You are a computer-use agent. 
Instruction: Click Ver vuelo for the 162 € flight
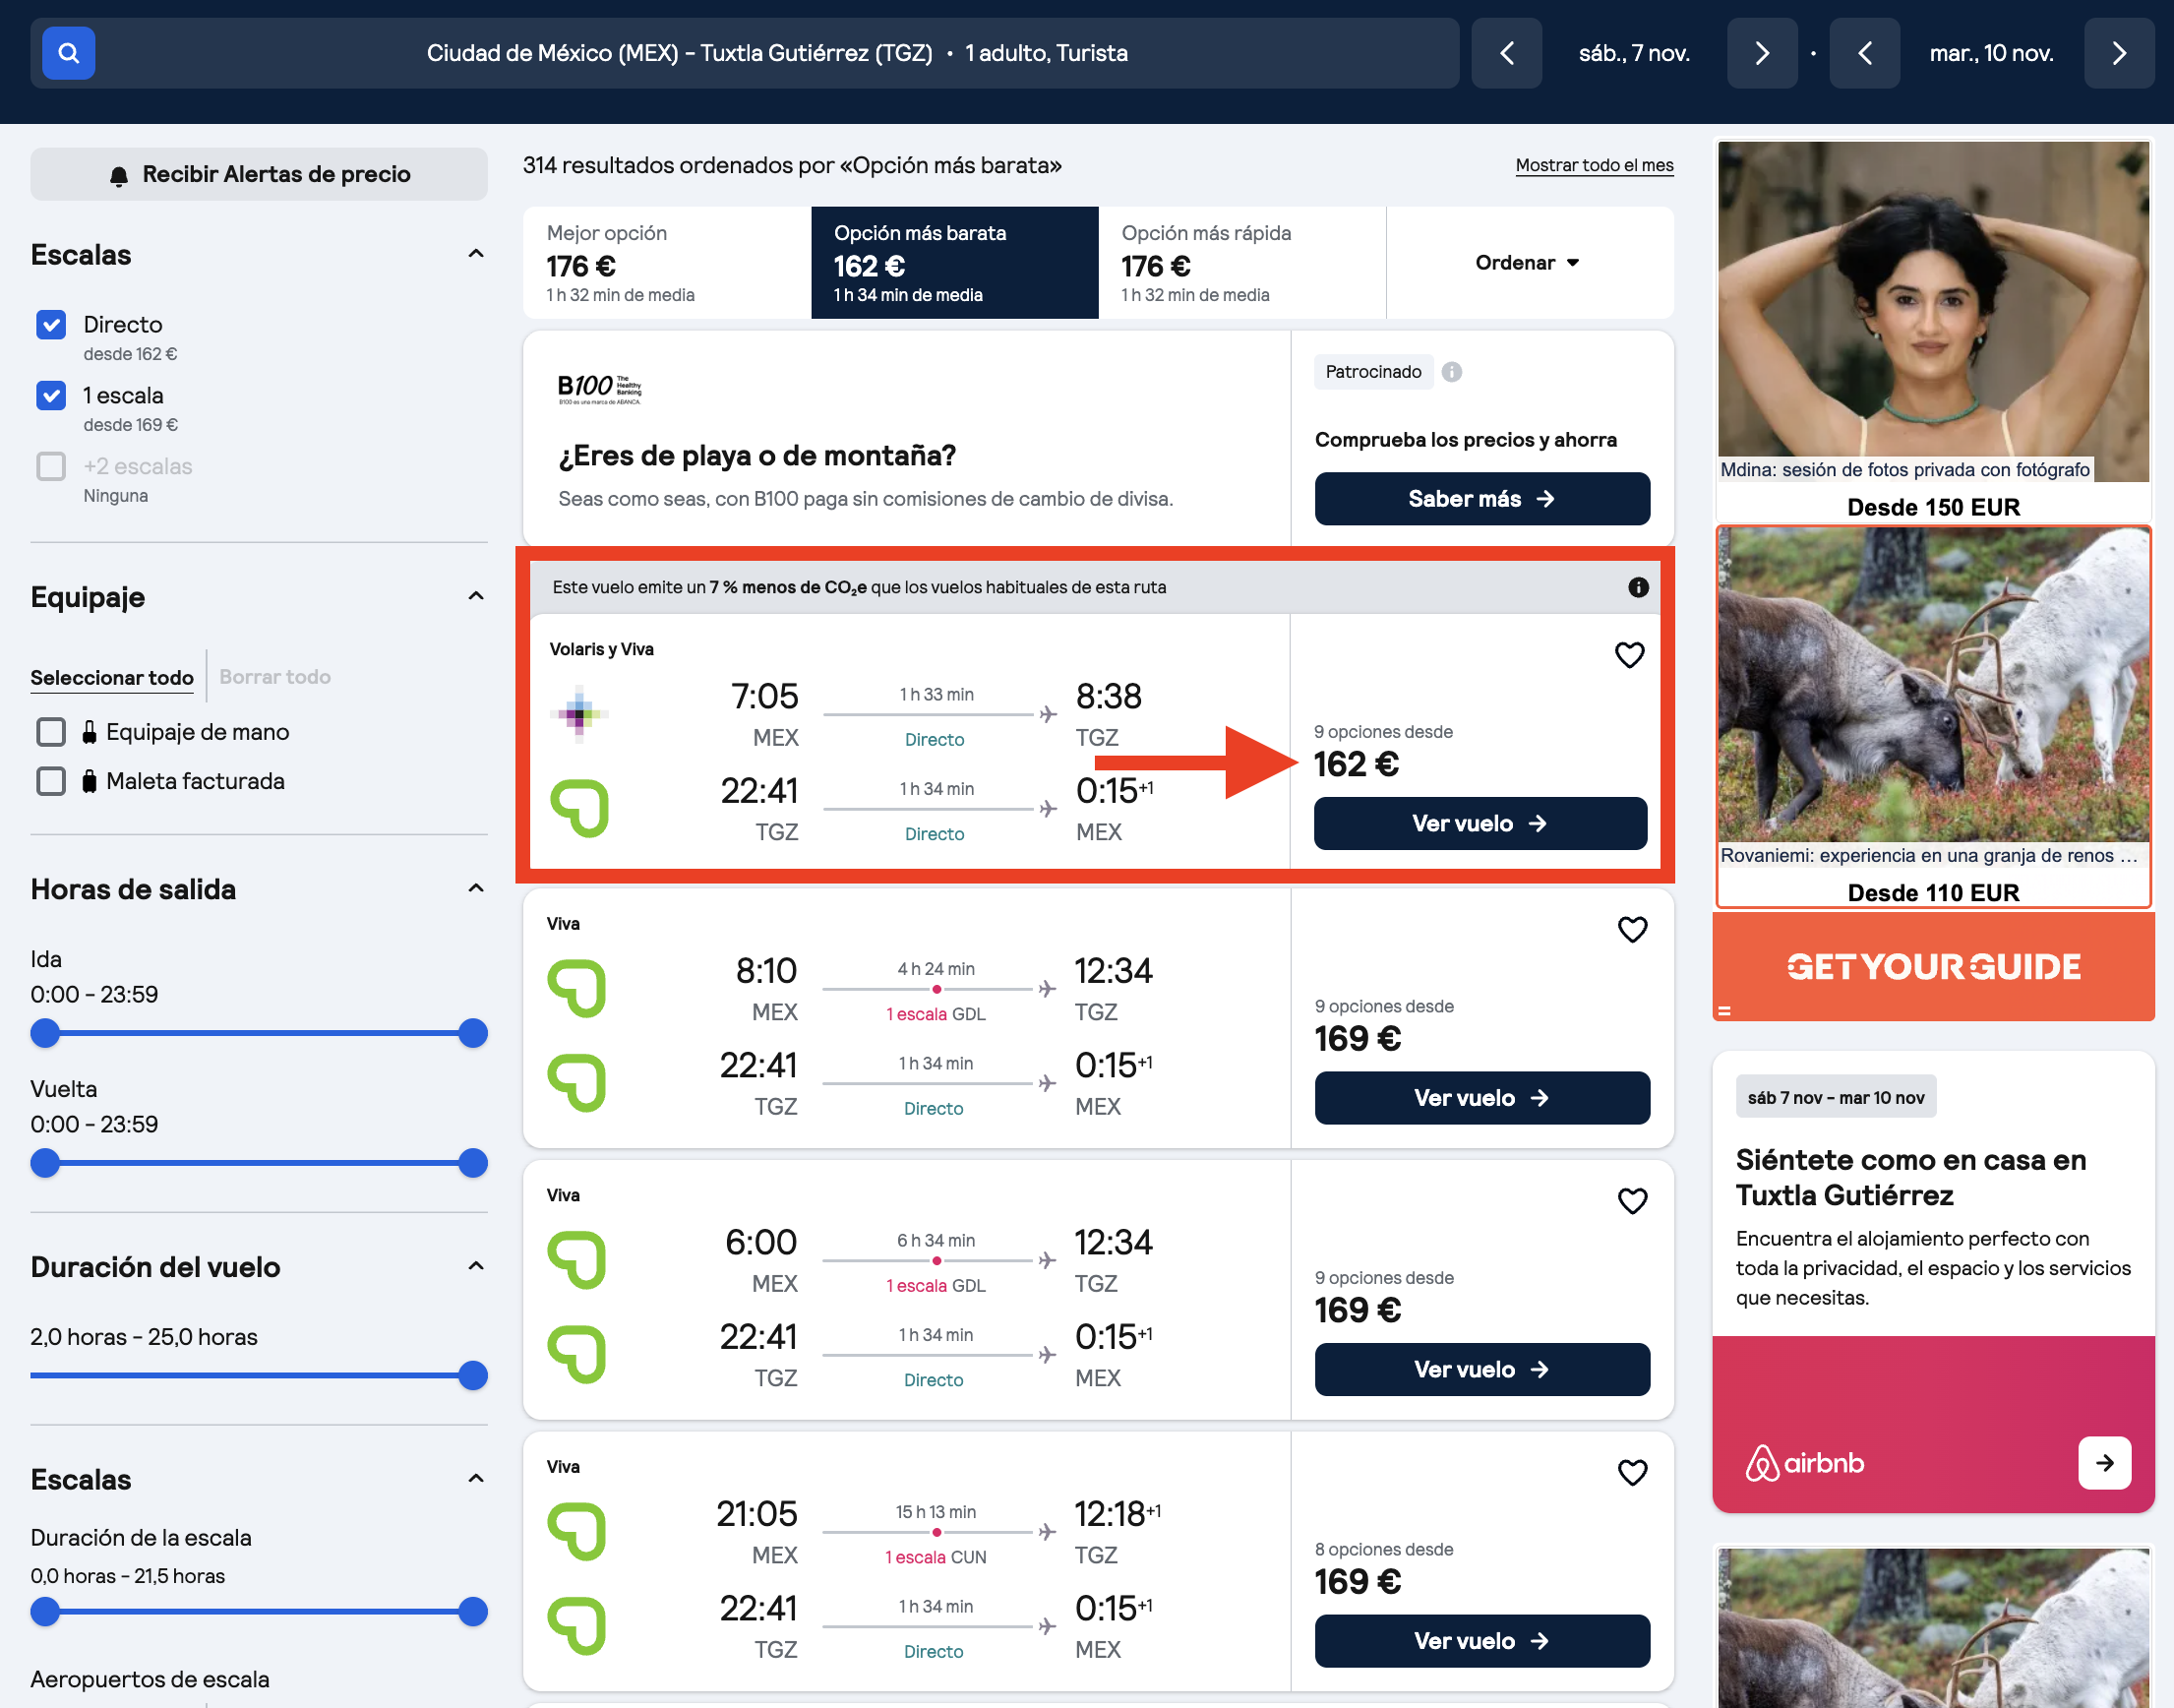[1480, 823]
